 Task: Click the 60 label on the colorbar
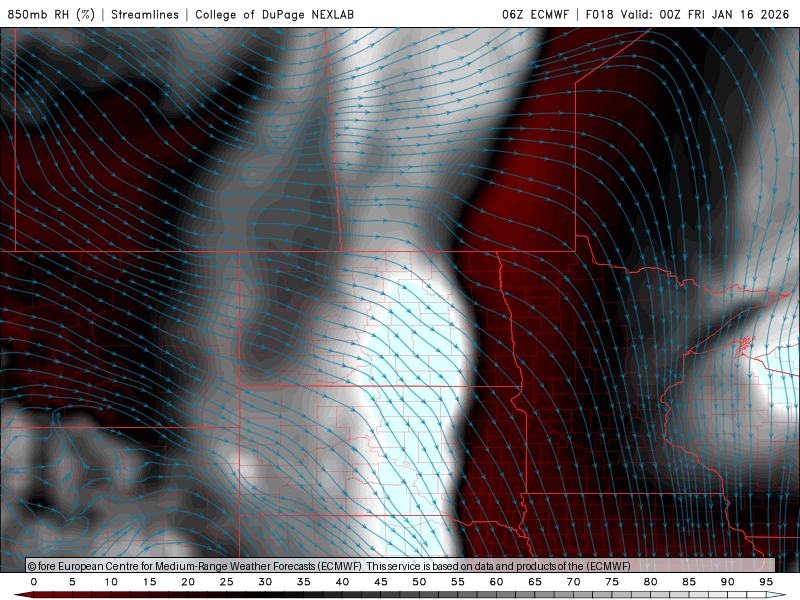click(x=496, y=582)
